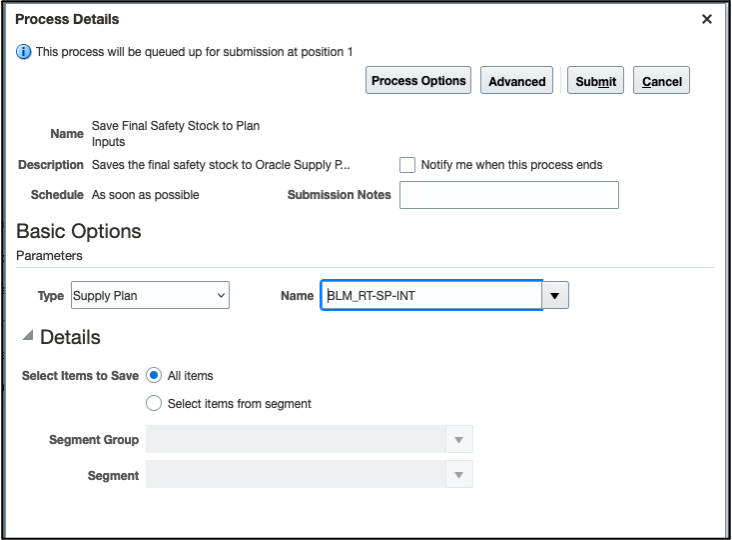
Task: Open Process Options
Action: click(x=419, y=81)
